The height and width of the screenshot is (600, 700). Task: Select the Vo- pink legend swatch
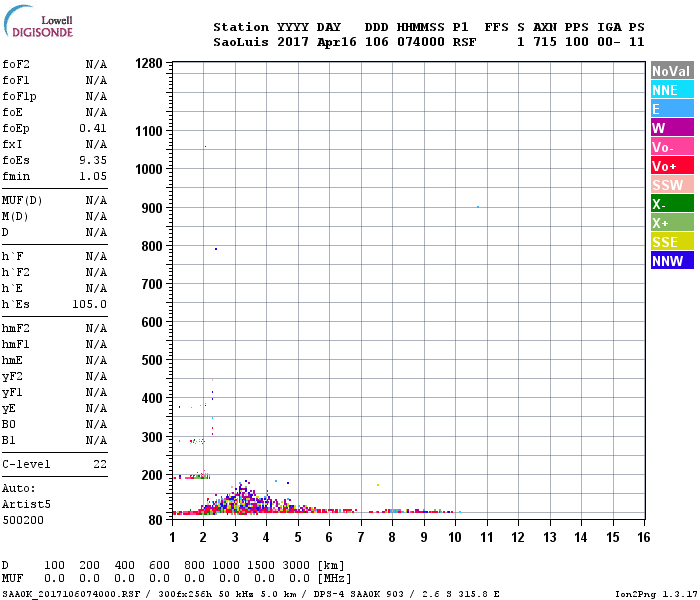(672, 146)
